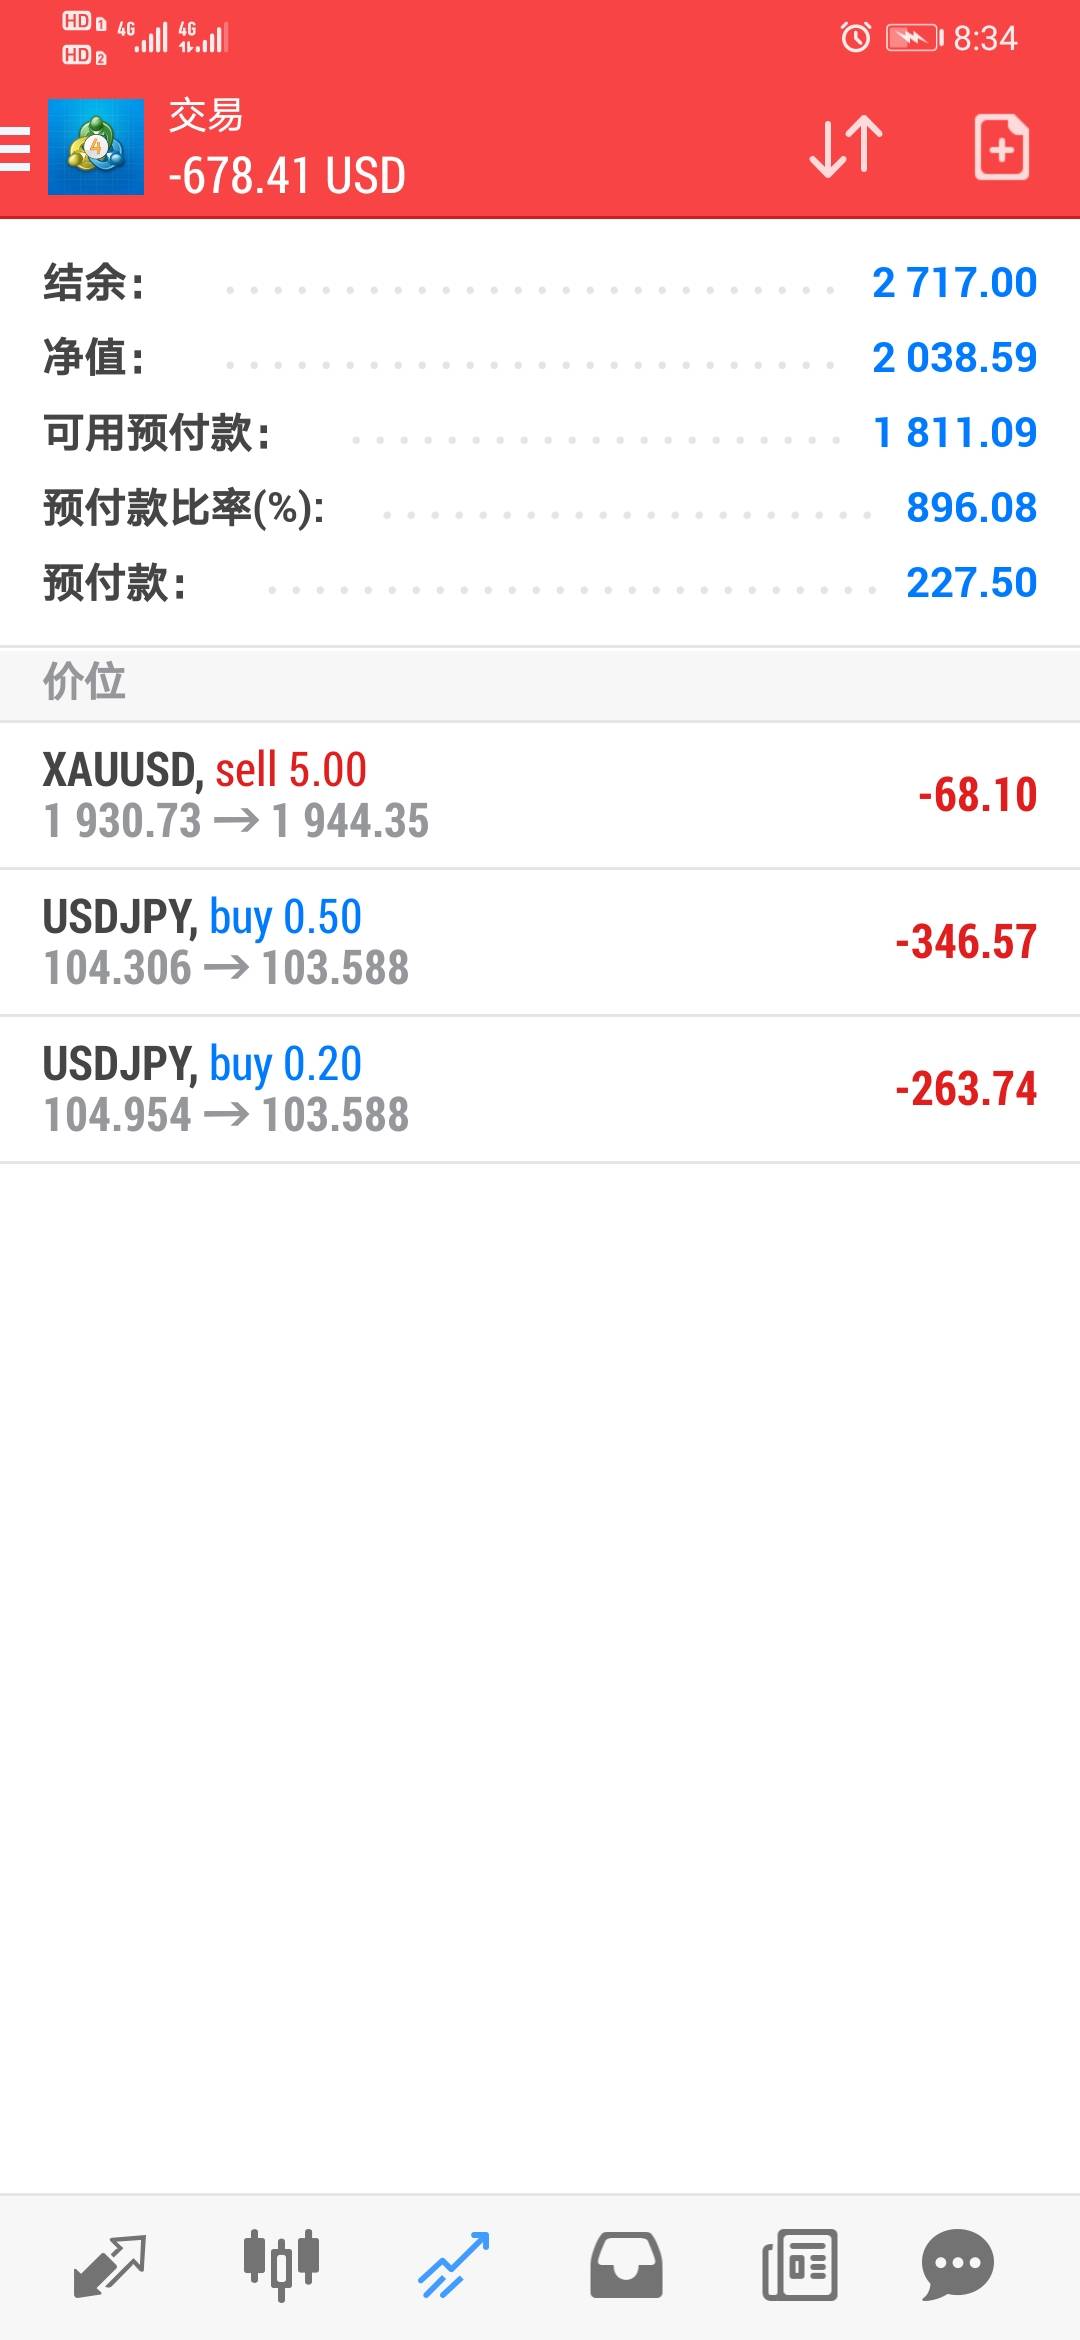The image size is (1080, 2340).
Task: Open the chat messages tab
Action: tap(957, 2265)
